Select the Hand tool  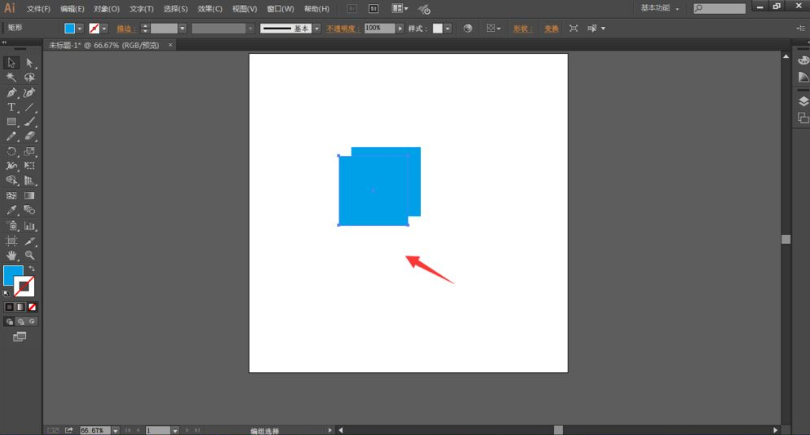coord(11,255)
